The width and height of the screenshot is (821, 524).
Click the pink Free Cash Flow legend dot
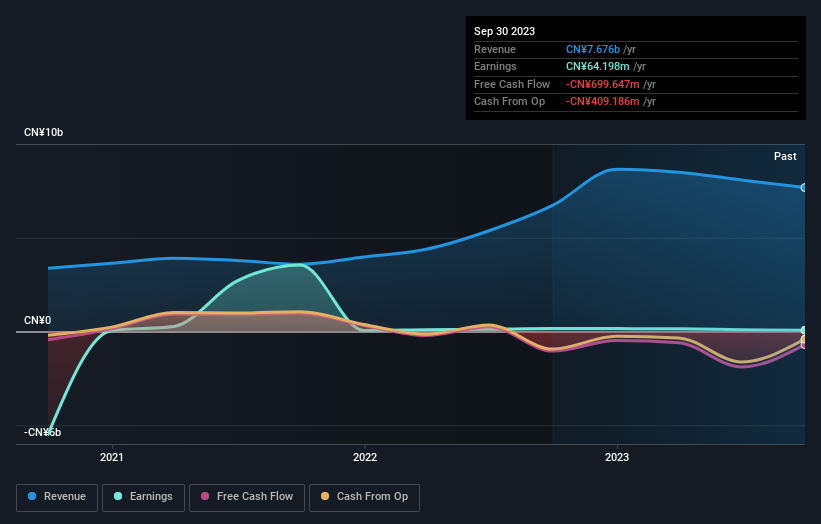205,496
